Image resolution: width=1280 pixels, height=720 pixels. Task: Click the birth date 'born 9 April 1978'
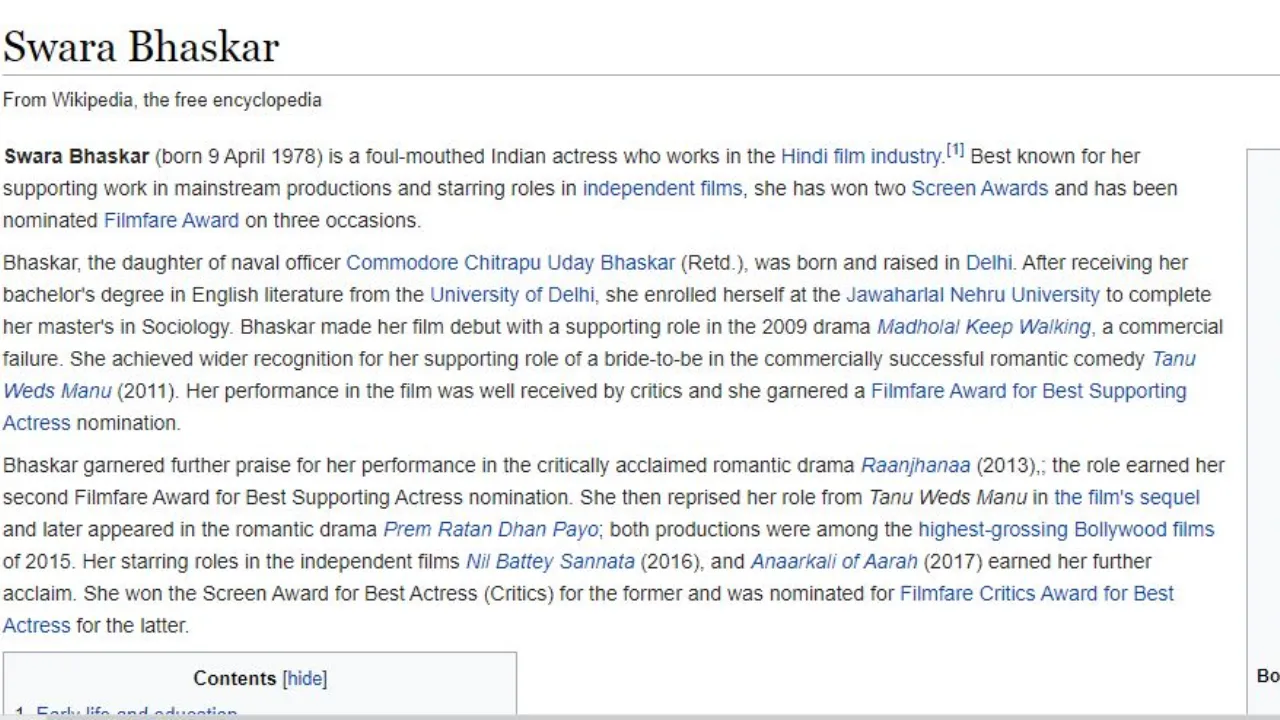237,156
